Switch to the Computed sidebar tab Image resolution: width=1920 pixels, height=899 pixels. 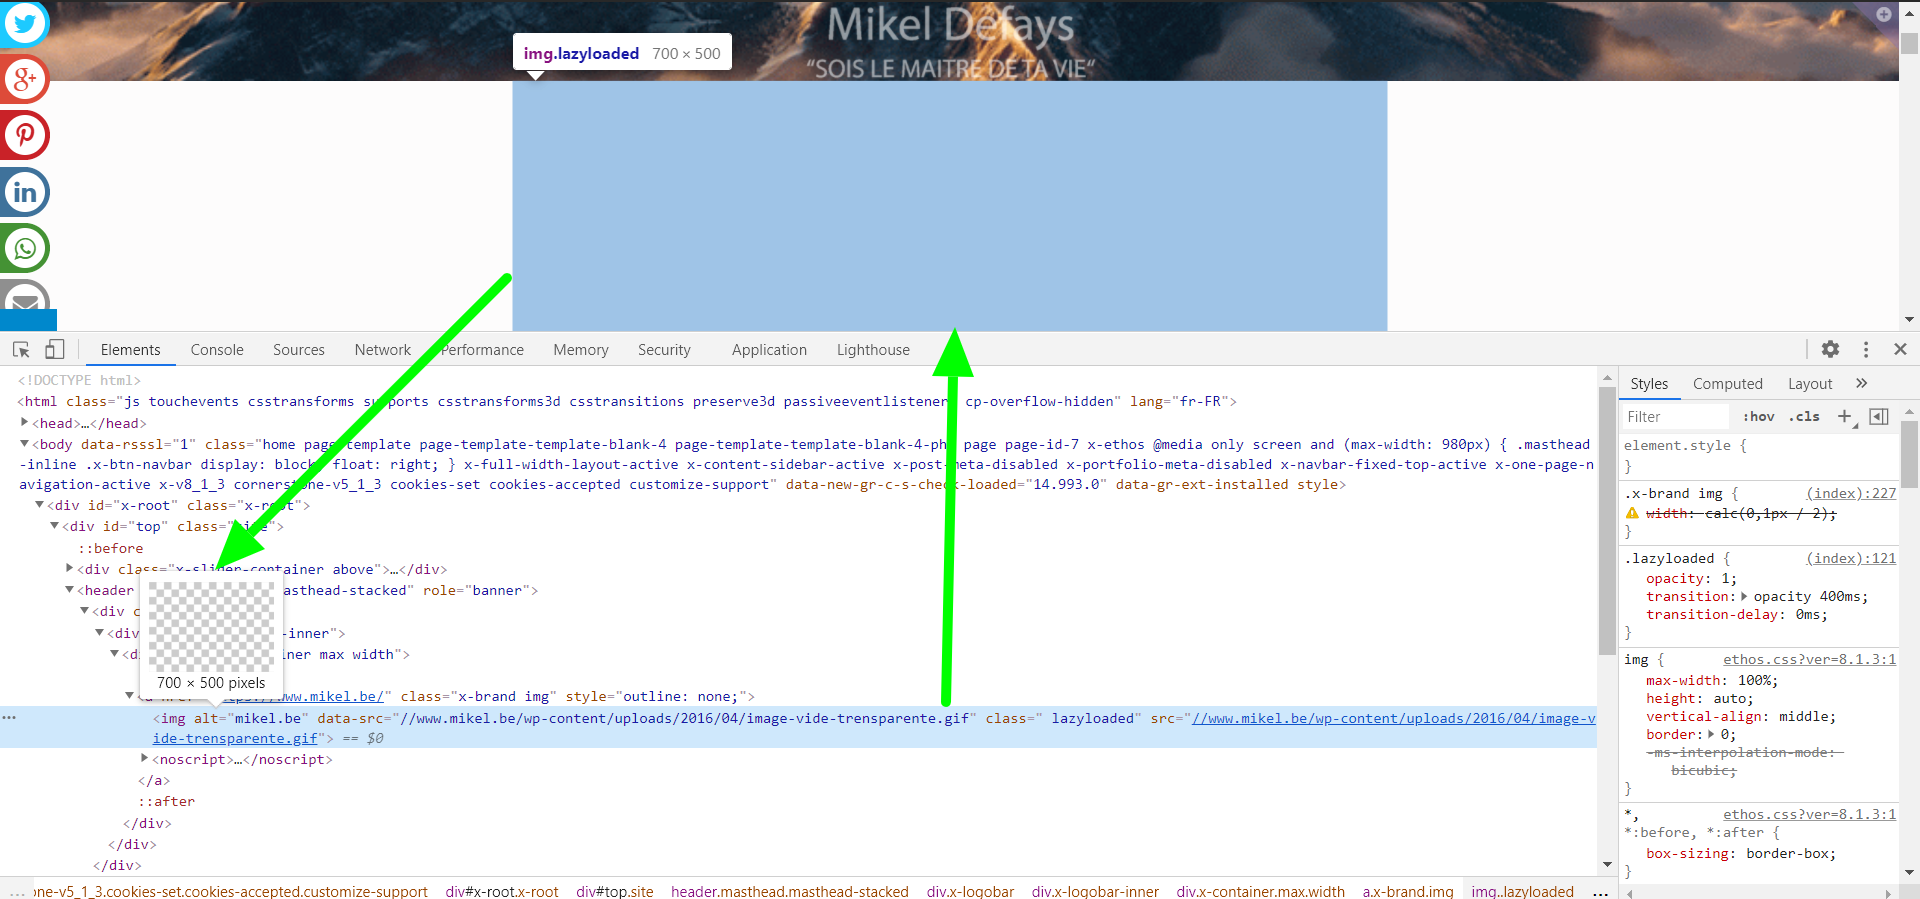coord(1727,384)
